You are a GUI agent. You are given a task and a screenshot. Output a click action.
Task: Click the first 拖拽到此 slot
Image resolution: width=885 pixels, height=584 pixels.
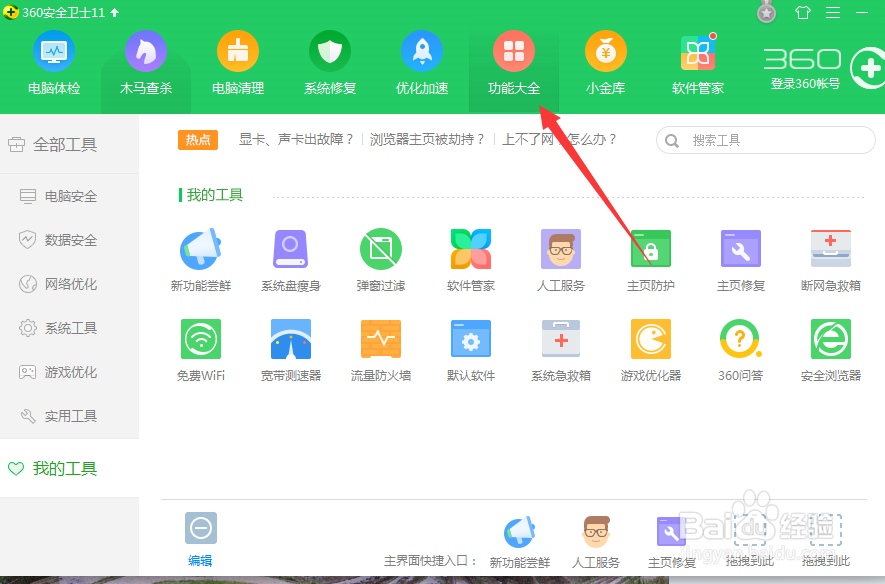tap(750, 541)
